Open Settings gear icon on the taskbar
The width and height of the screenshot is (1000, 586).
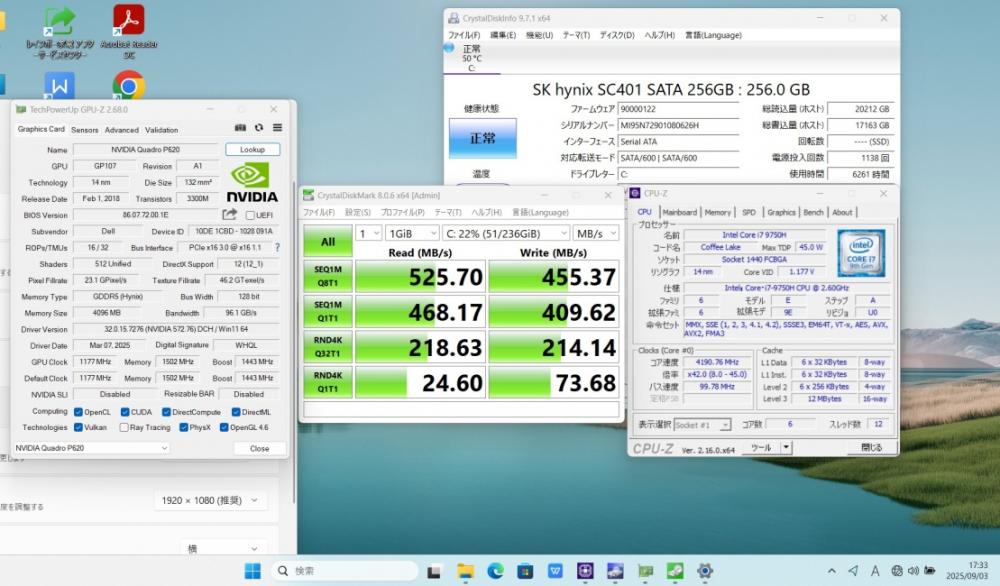tap(705, 571)
